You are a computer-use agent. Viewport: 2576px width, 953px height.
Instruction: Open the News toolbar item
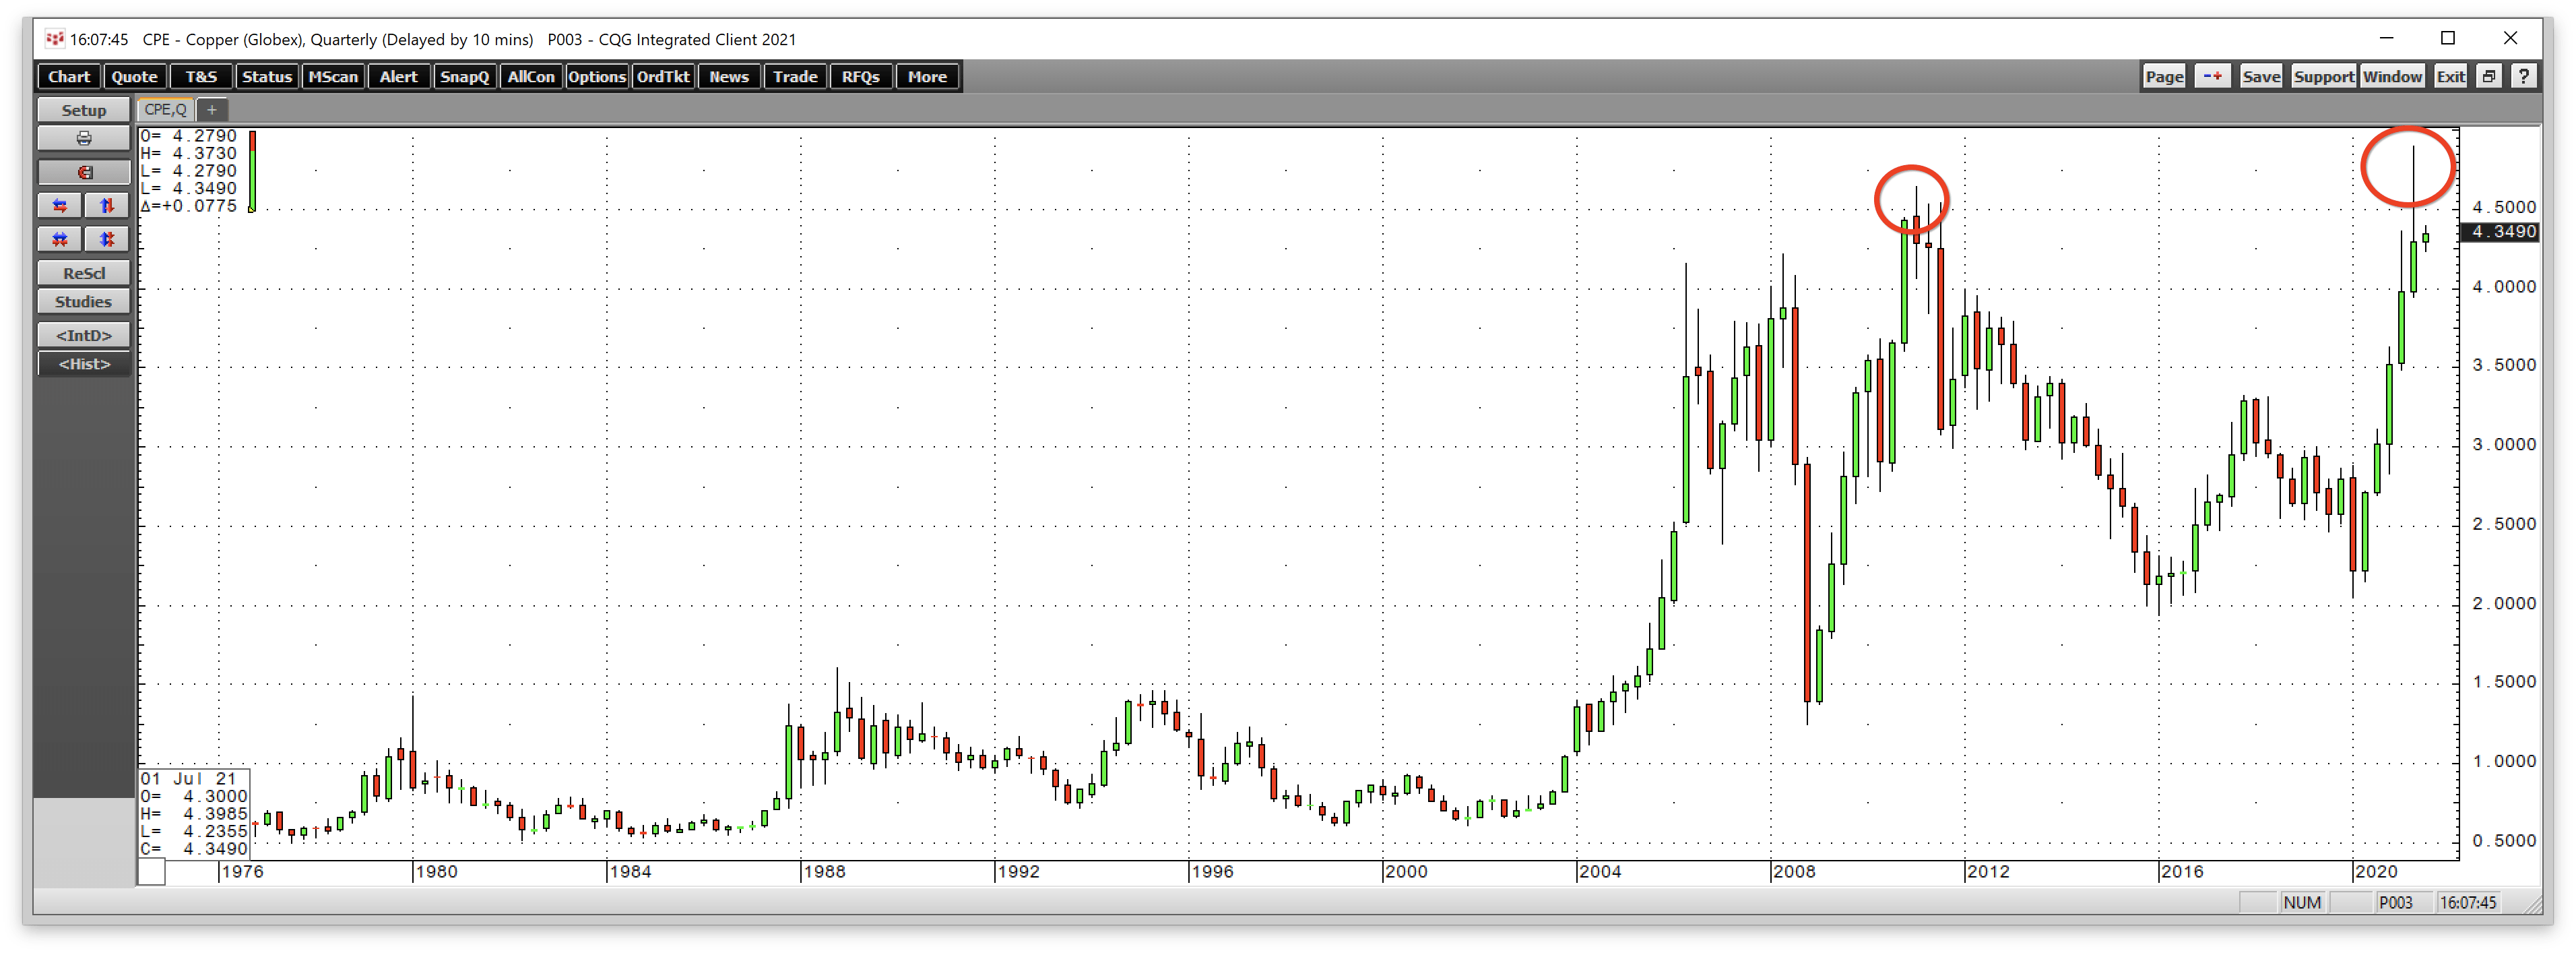[729, 76]
